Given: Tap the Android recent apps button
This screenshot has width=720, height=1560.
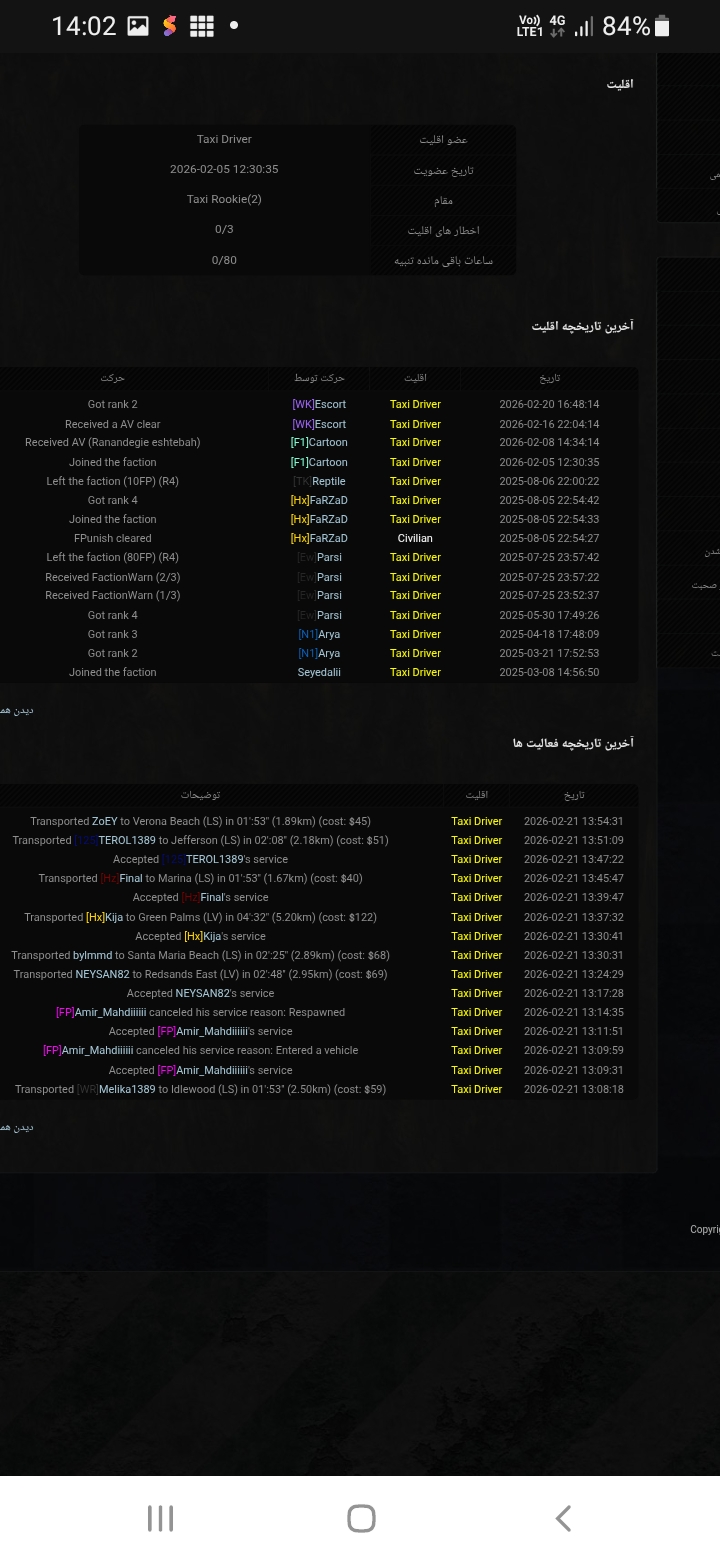Looking at the screenshot, I should [x=160, y=1518].
